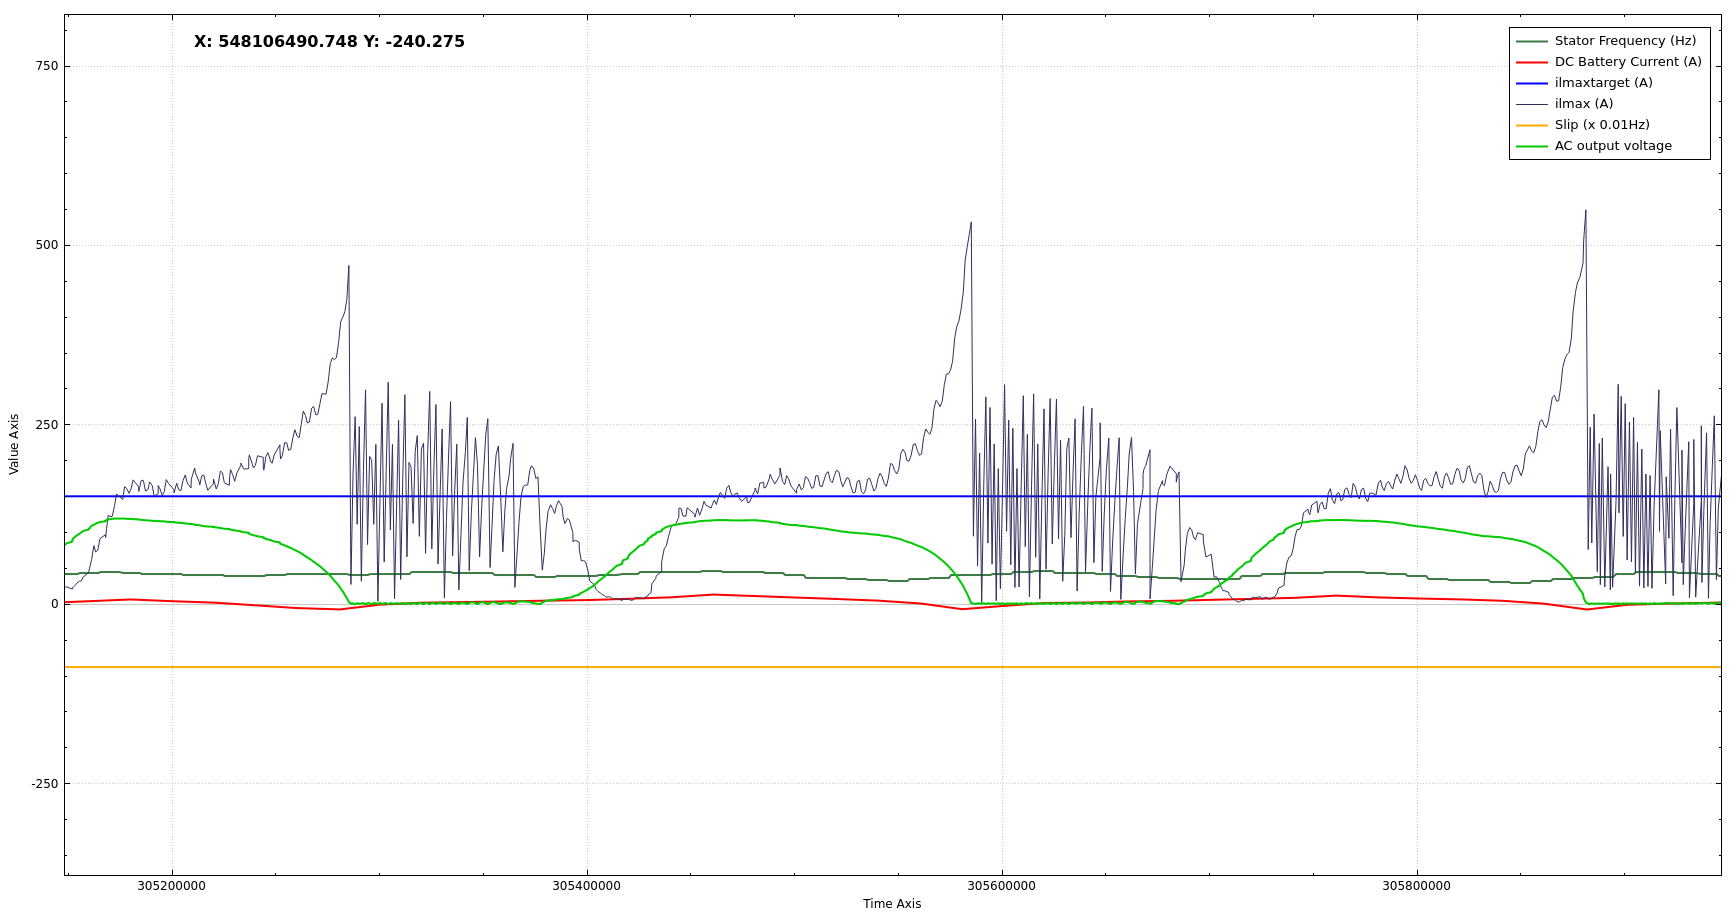Click the X/Y cursor coordinate readout
The image size is (1736, 918).
coord(329,42)
